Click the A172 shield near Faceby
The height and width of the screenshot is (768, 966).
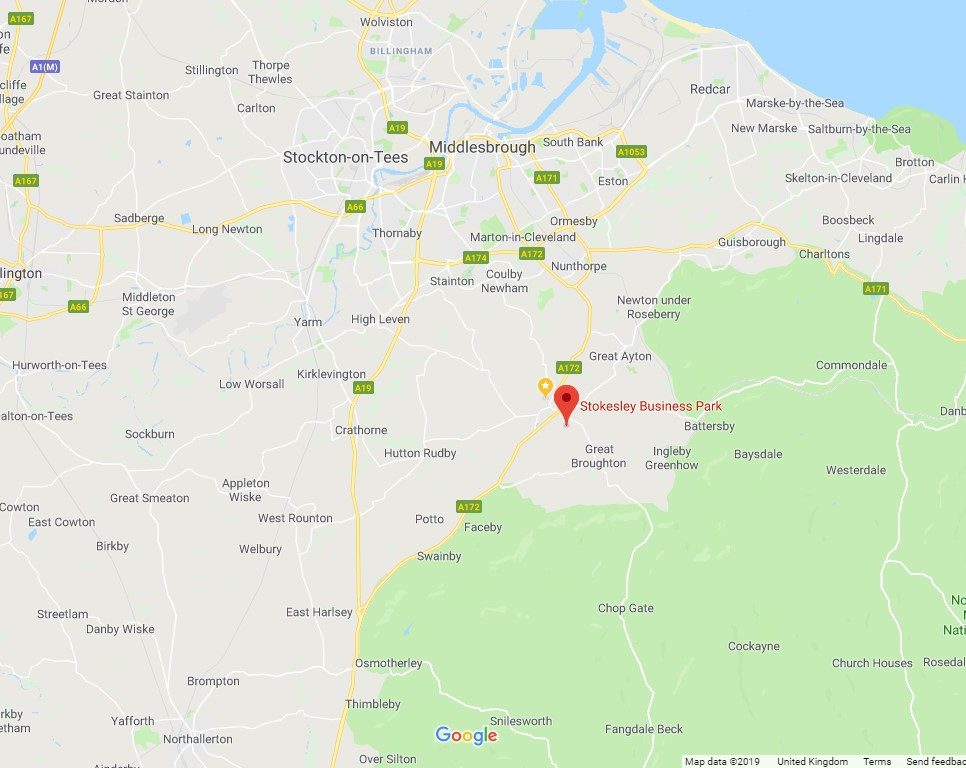pyautogui.click(x=469, y=507)
